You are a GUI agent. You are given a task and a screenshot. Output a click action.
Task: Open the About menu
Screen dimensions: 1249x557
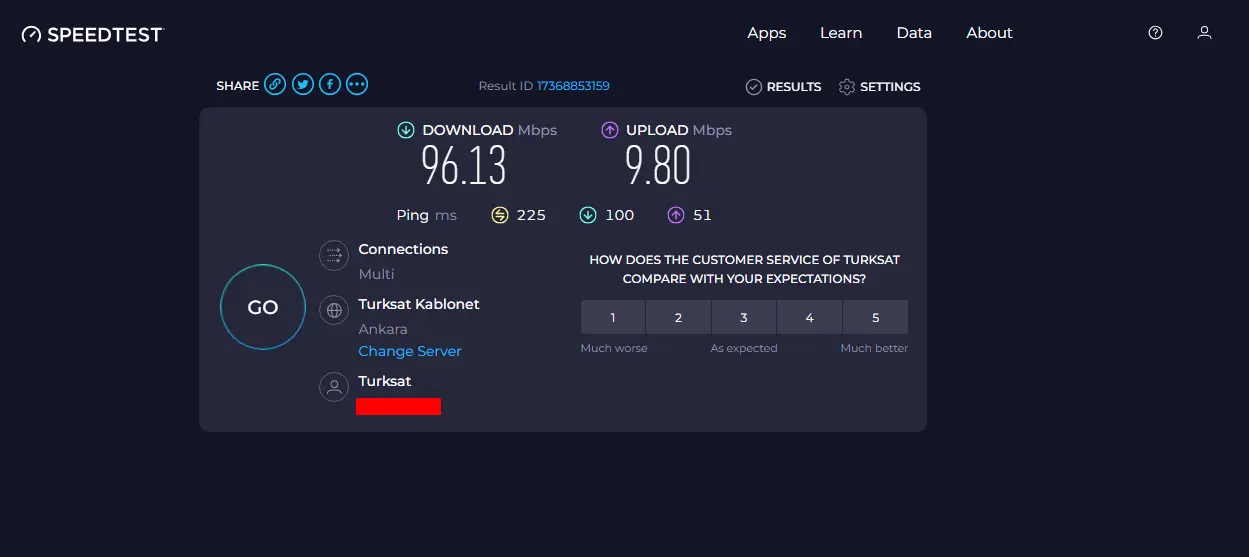989,33
